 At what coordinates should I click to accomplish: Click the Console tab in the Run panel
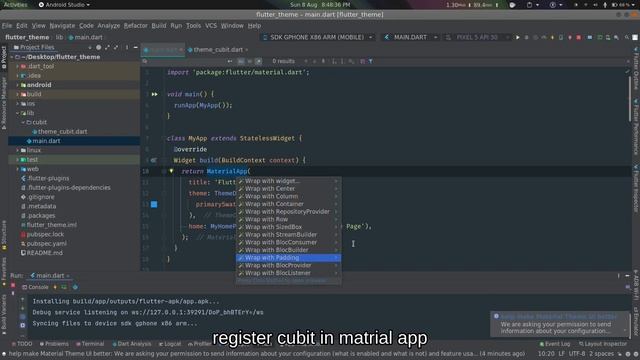click(35, 287)
